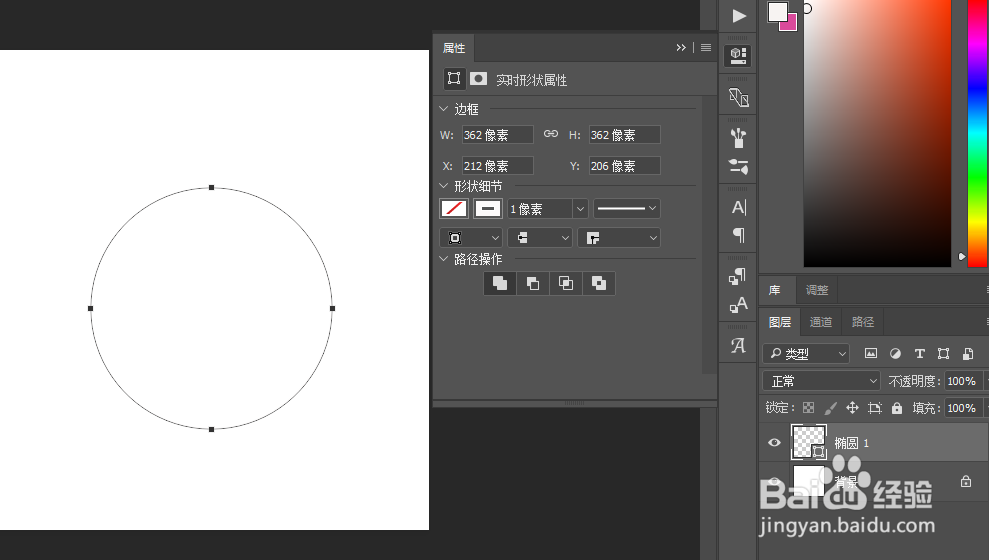
Task: Open the brush presets panel icon
Action: click(738, 137)
